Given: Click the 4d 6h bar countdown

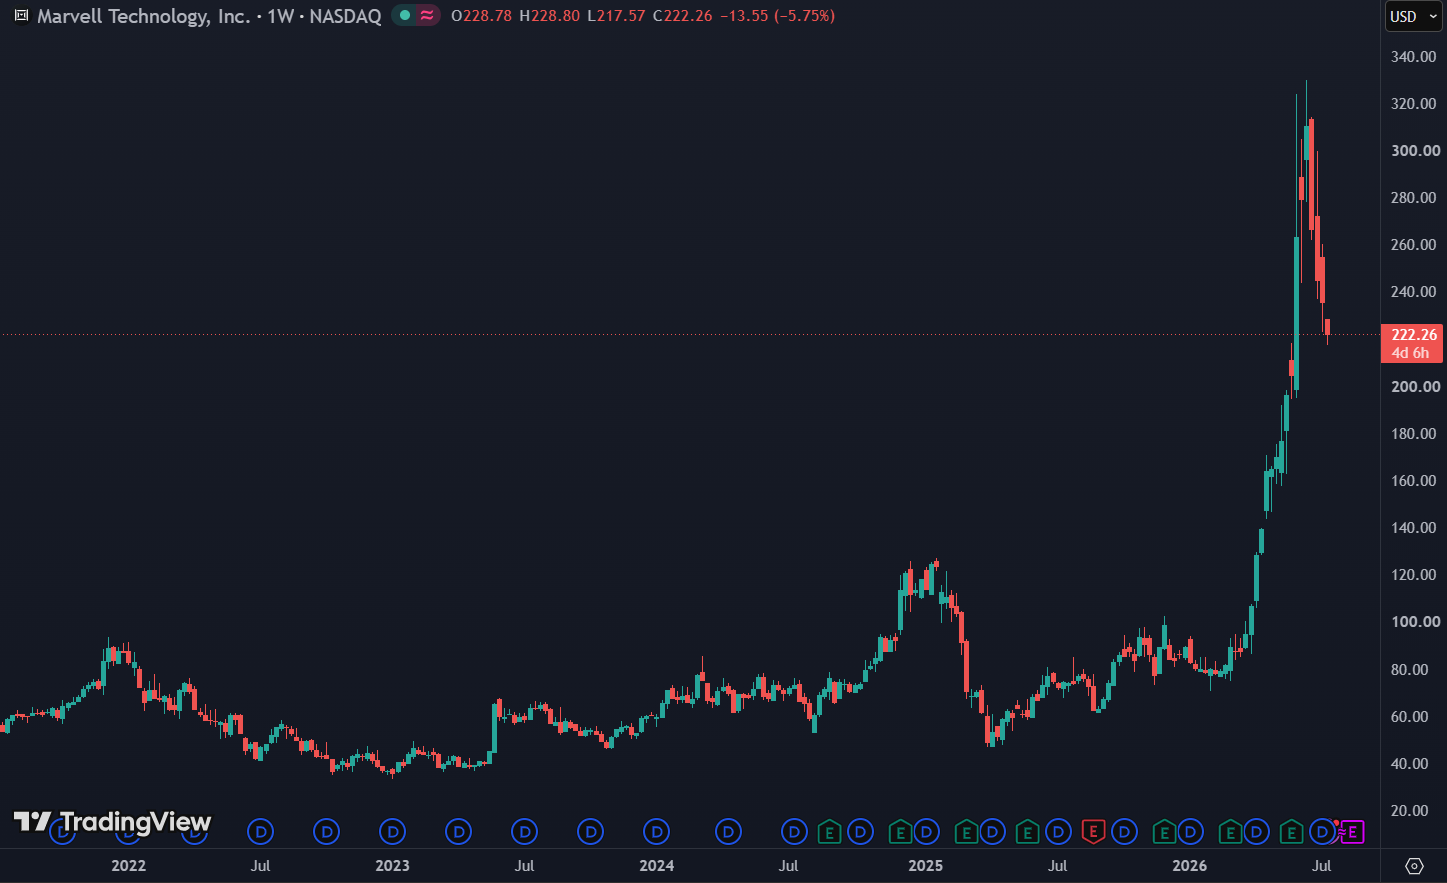Looking at the screenshot, I should 1411,353.
